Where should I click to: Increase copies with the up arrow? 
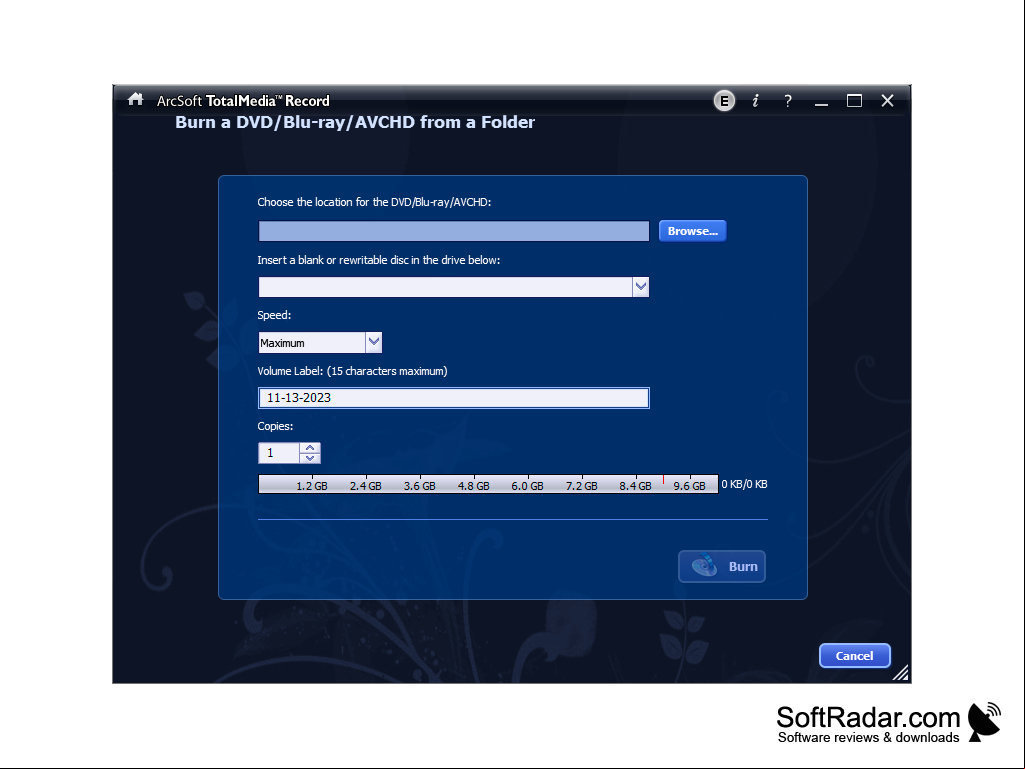click(x=310, y=448)
